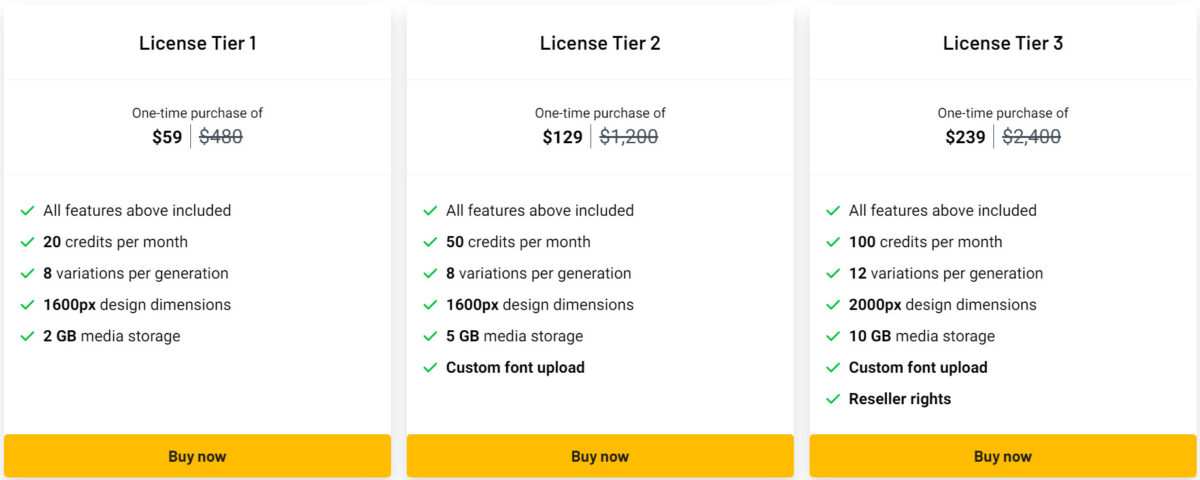Select the License Tier 3 heading

click(1003, 43)
